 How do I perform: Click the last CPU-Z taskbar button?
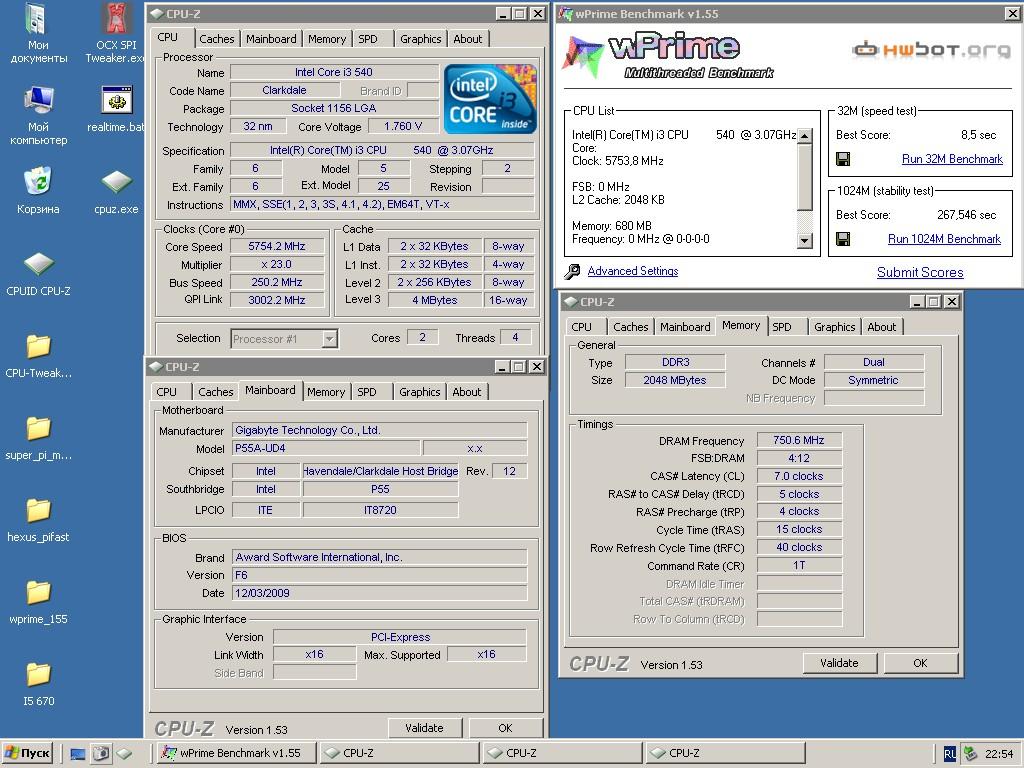tap(725, 753)
